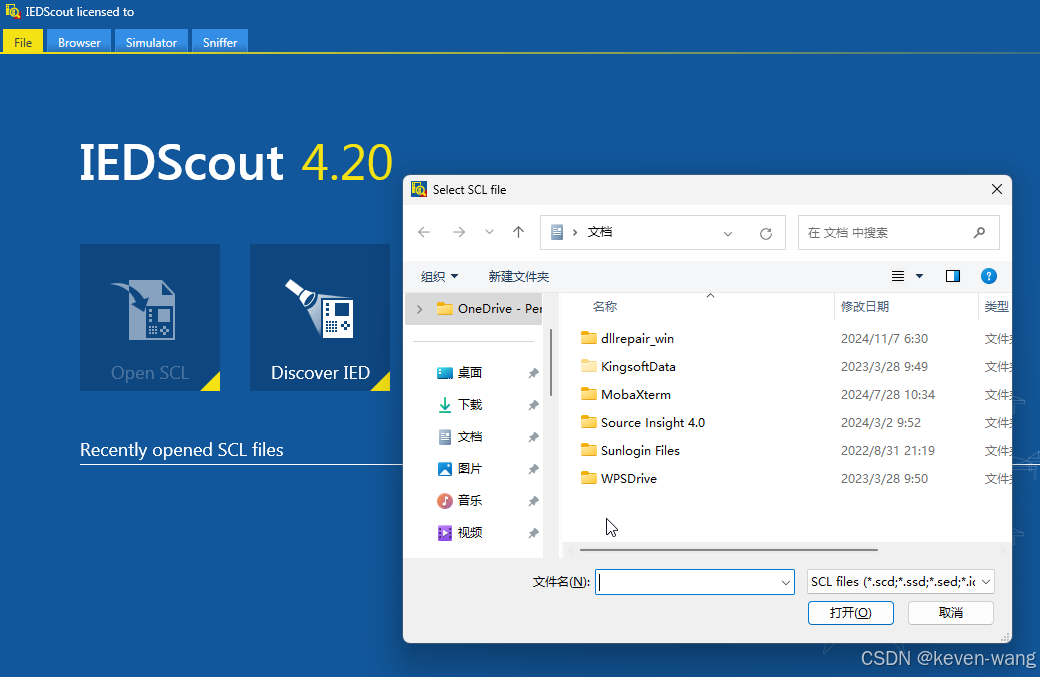Go back using the dialog's back arrow
Viewport: 1040px width, 677px height.
tap(424, 232)
